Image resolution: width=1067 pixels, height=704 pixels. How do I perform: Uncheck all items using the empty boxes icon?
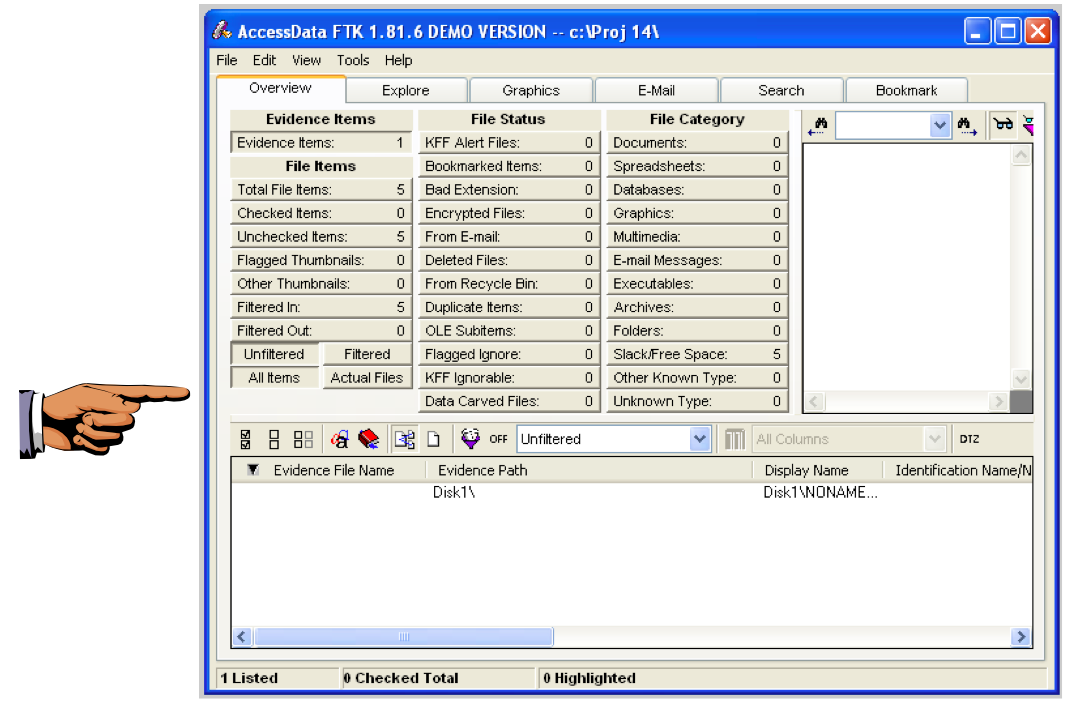coord(274,439)
